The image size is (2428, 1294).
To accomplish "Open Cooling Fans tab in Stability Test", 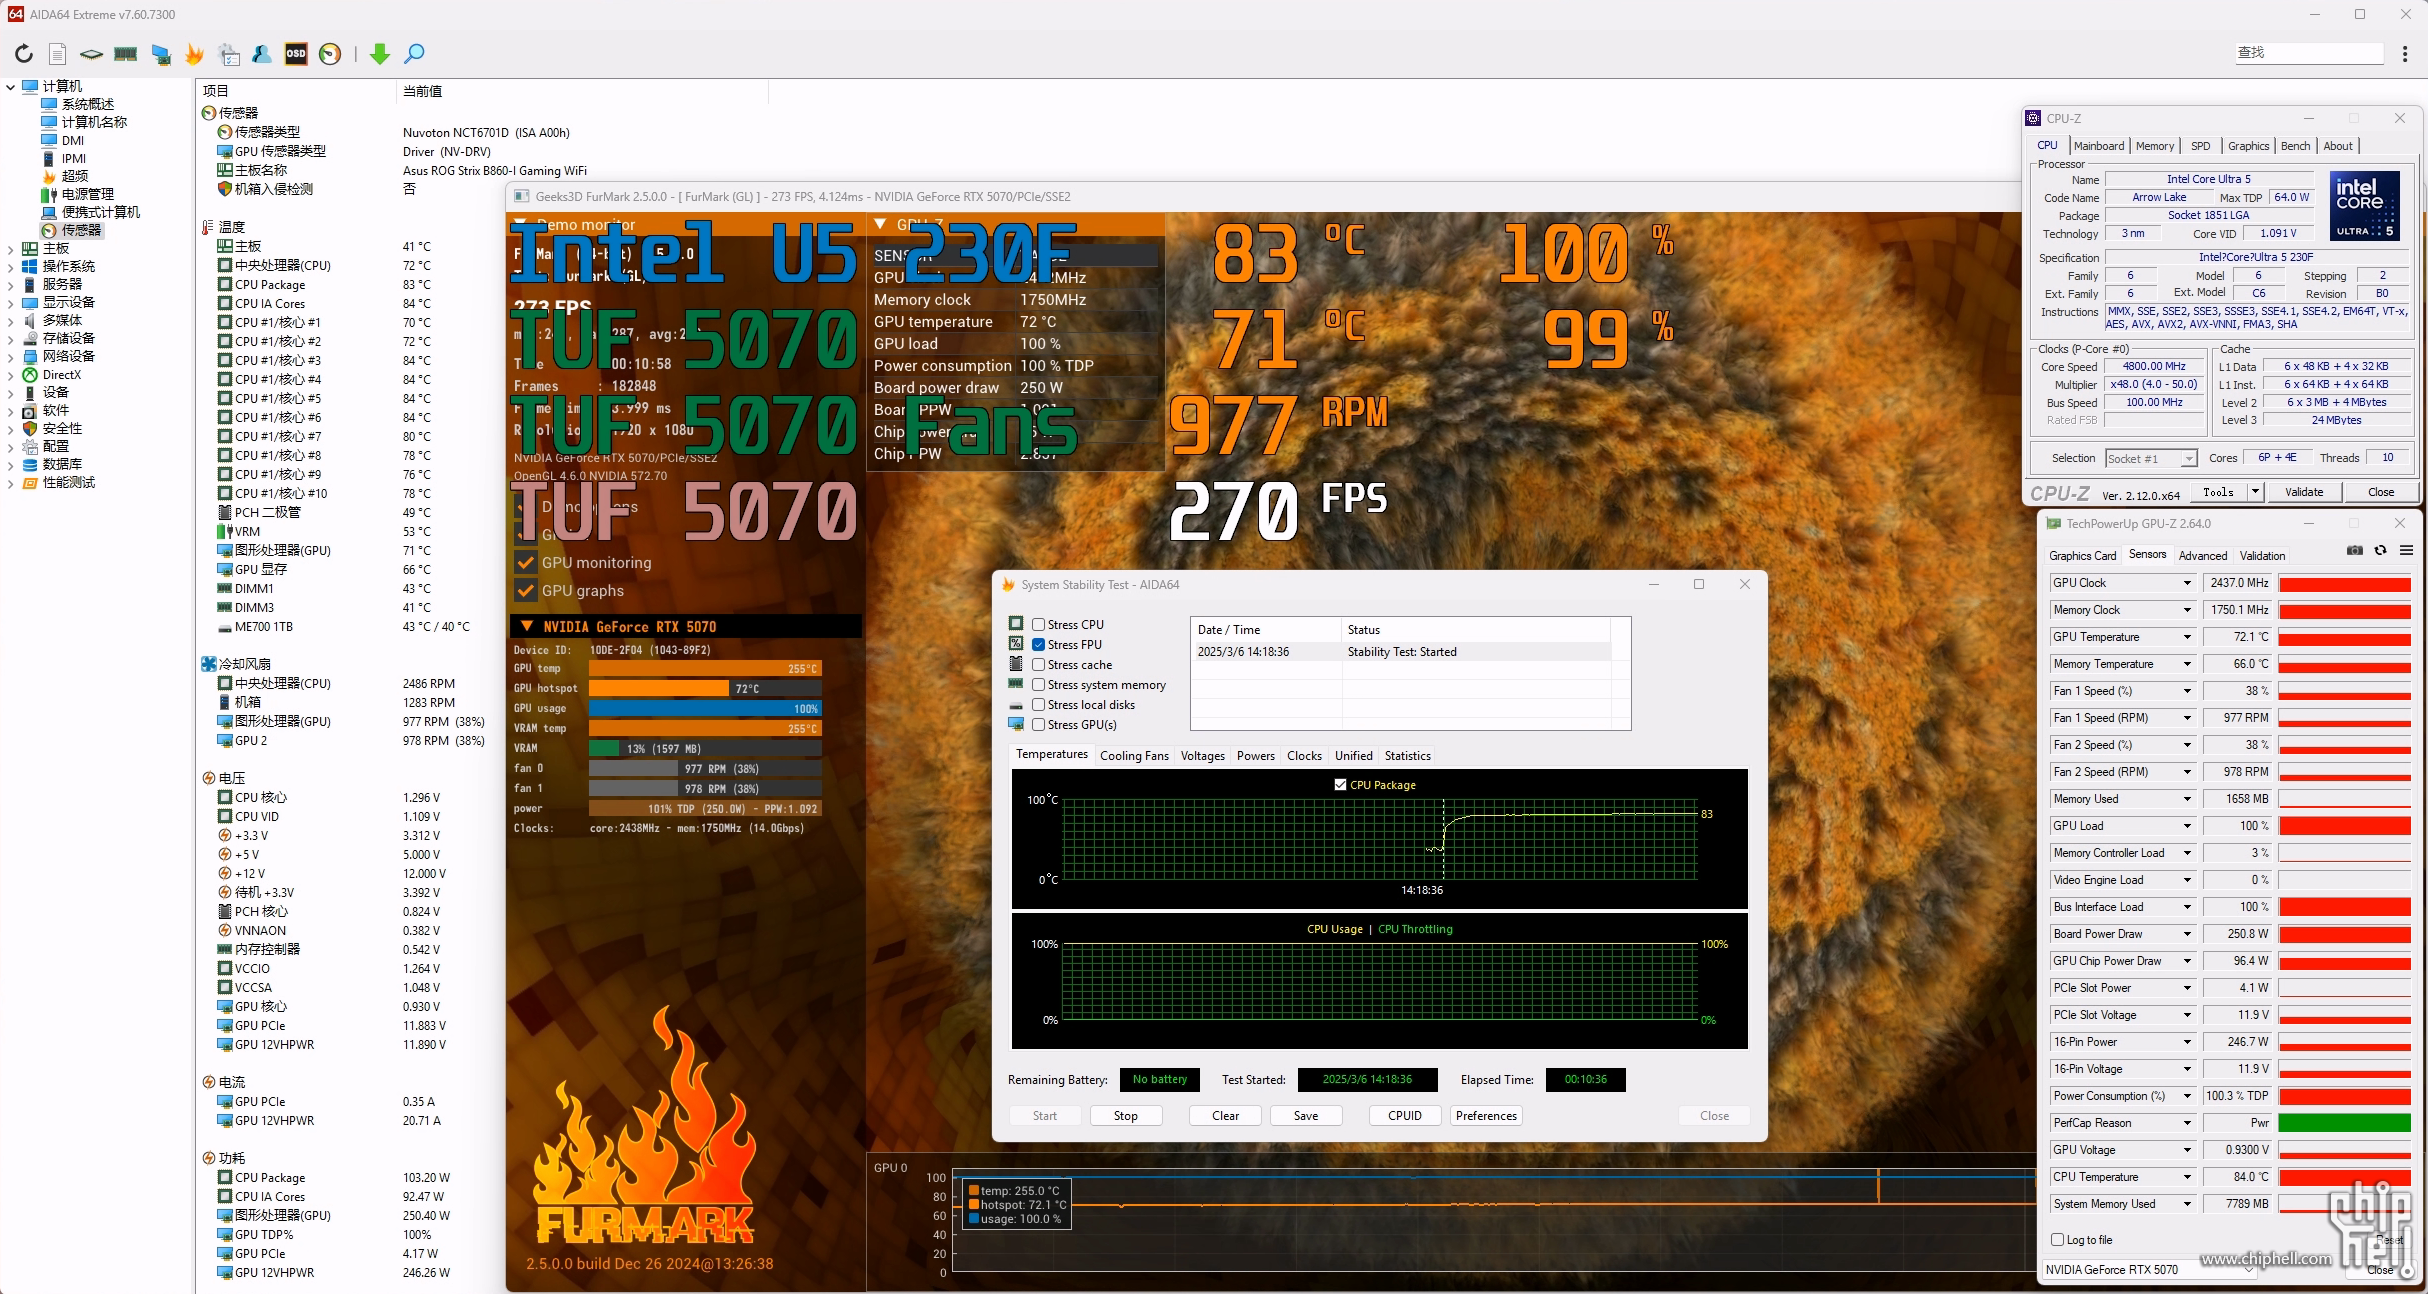I will (1134, 756).
